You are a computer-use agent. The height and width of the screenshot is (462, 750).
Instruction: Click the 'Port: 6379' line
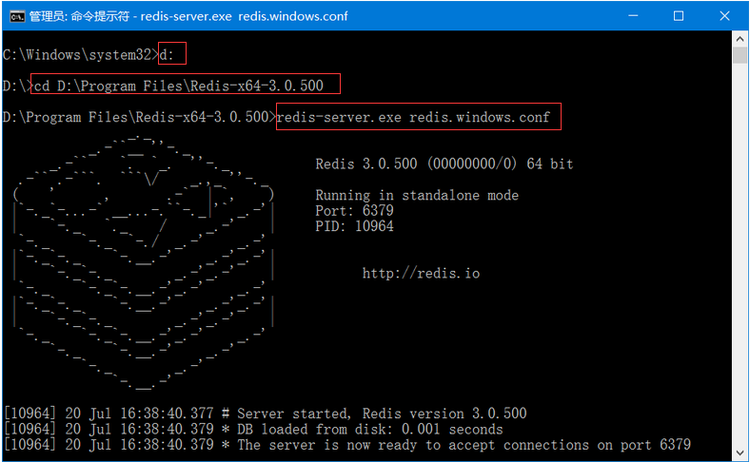354,210
